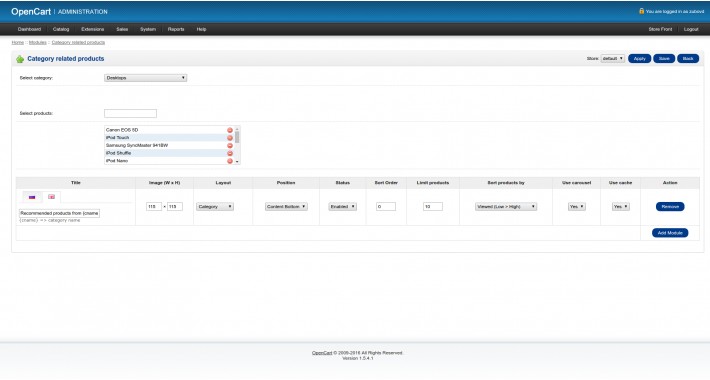Click the Remove module button

pyautogui.click(x=670, y=207)
